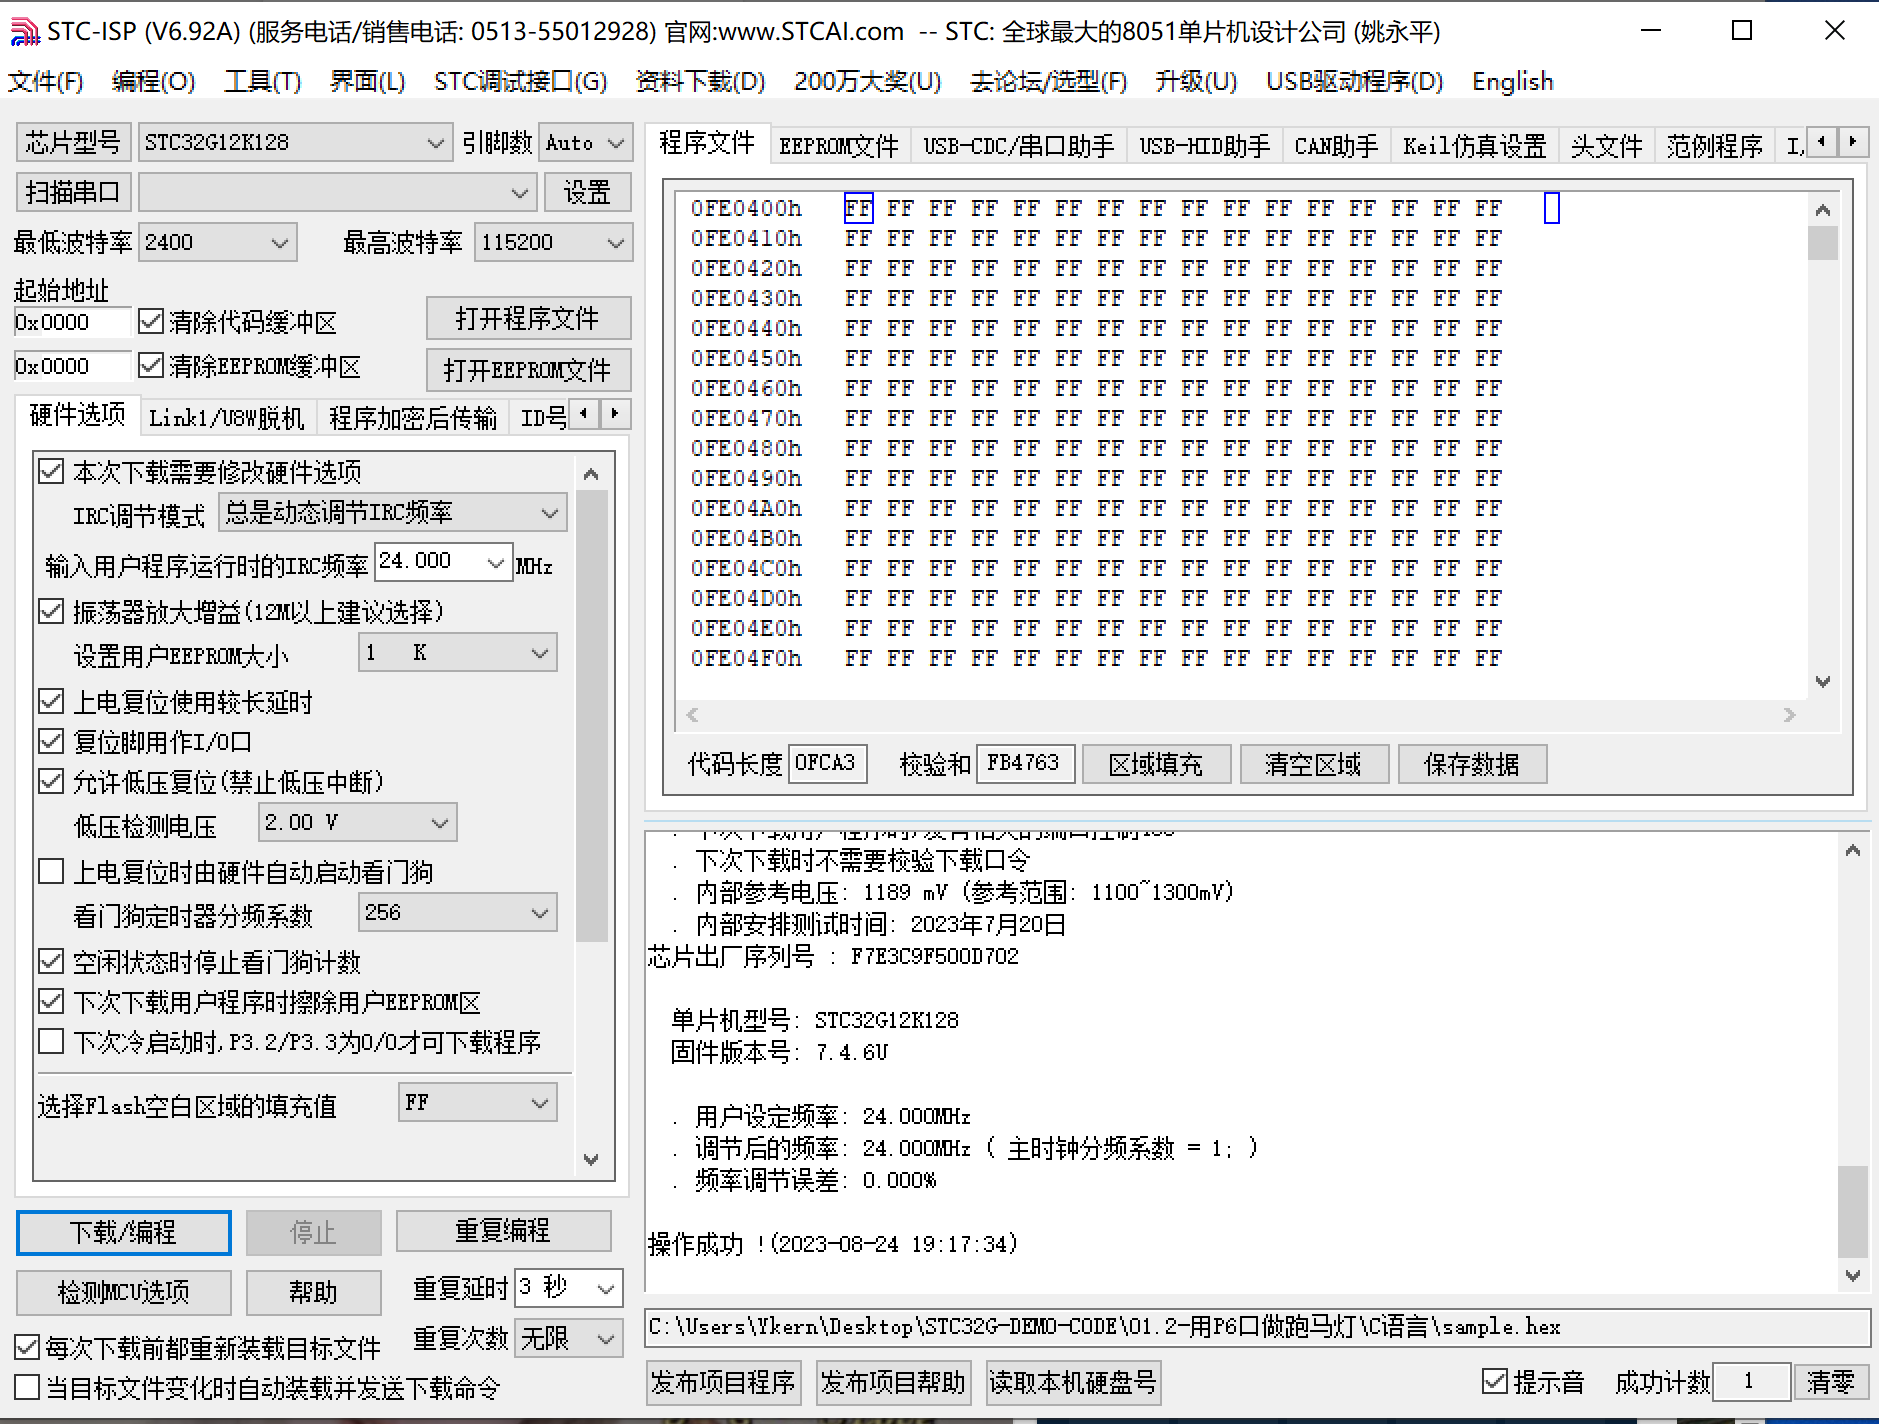Open IRC frequency 24.000 MHz dropdown
The image size is (1879, 1424).
click(443, 562)
